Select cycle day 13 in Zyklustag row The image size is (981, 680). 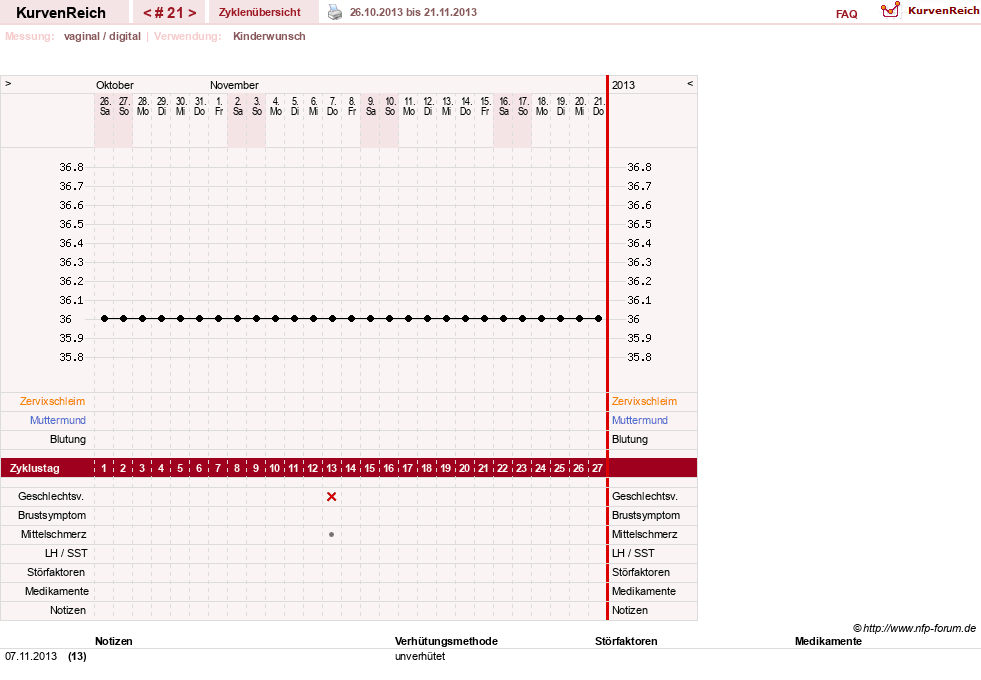click(x=332, y=468)
